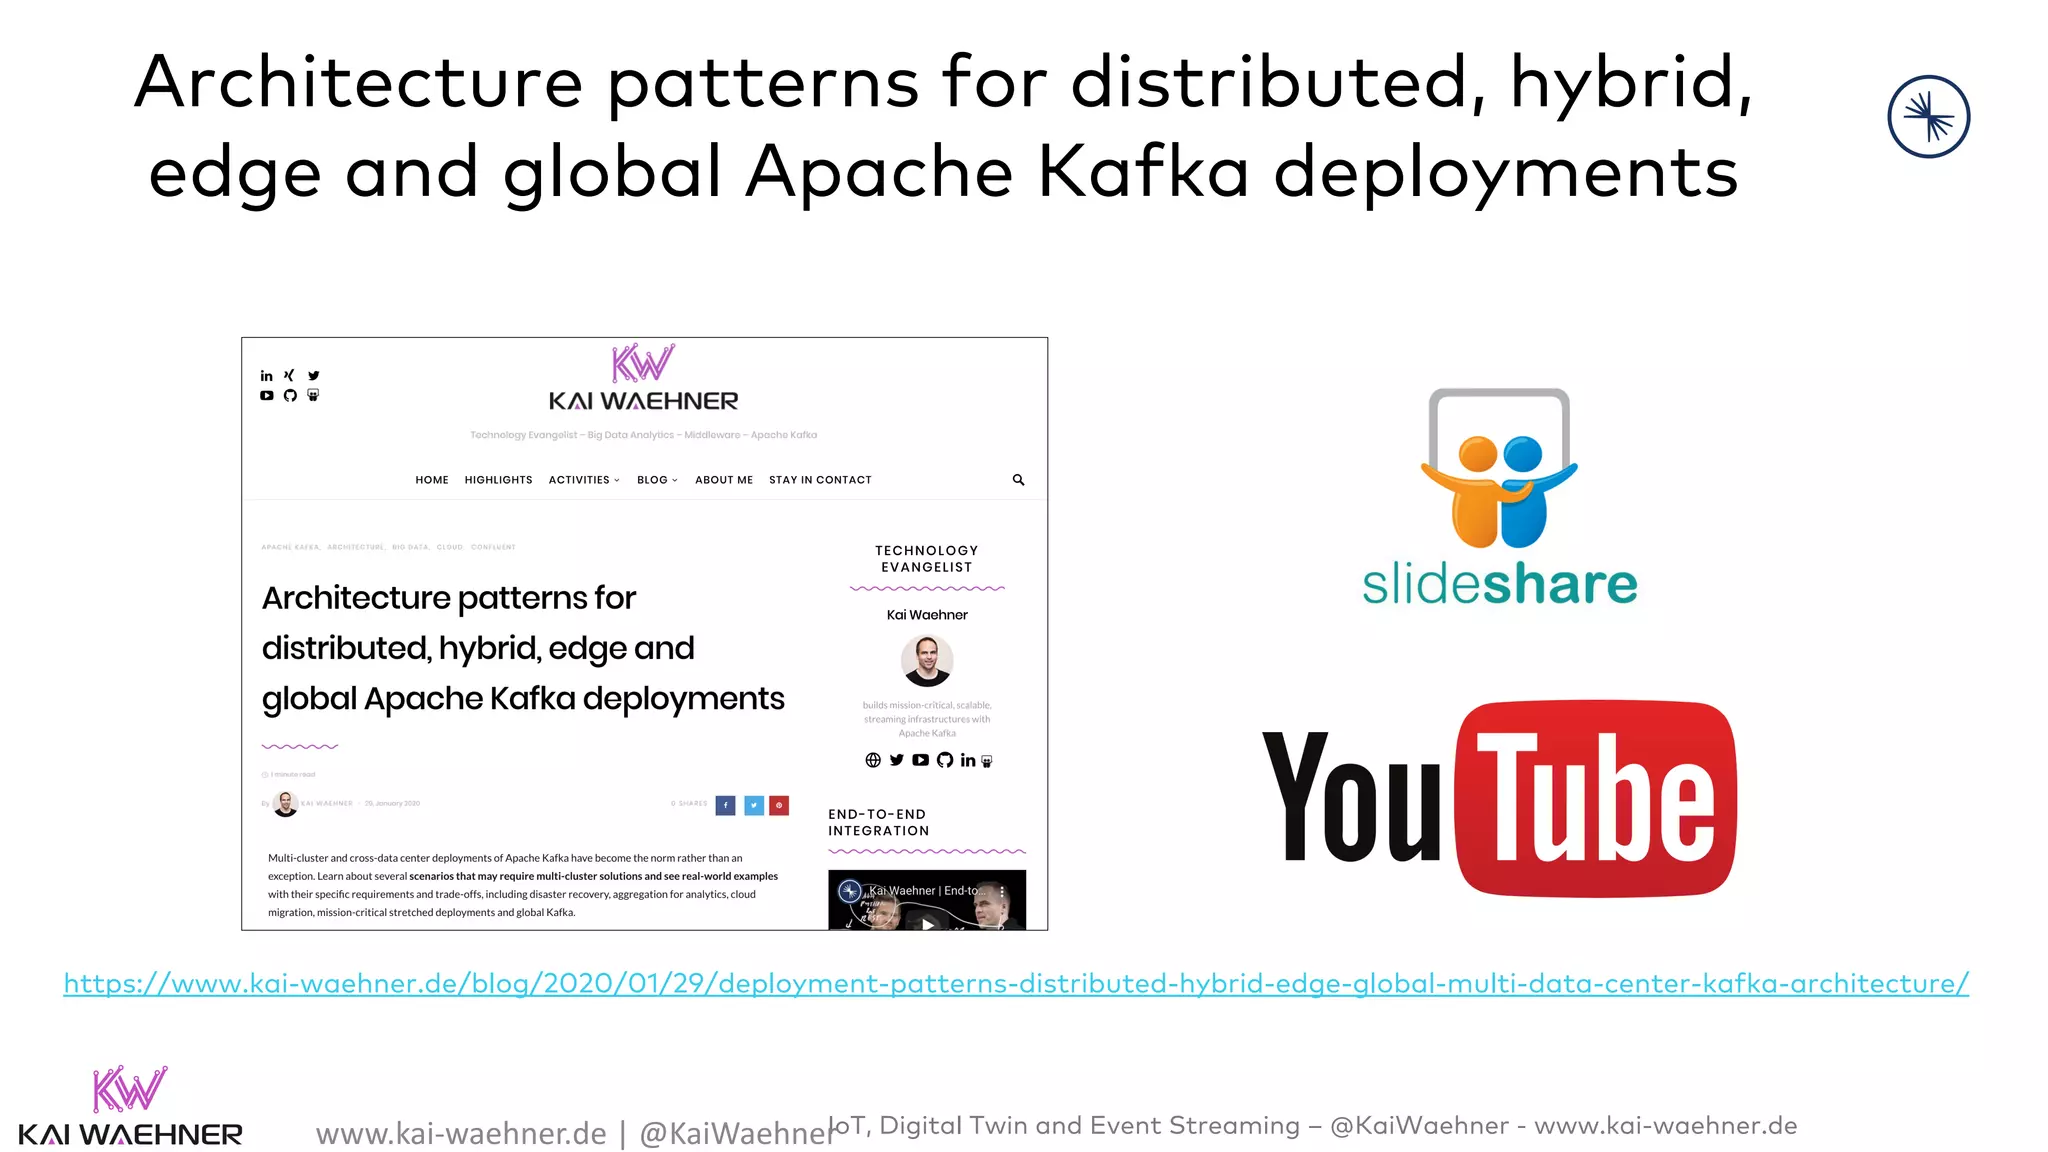Click the '0 SHARES' counter
The width and height of the screenshot is (2048, 1152).
pos(689,803)
